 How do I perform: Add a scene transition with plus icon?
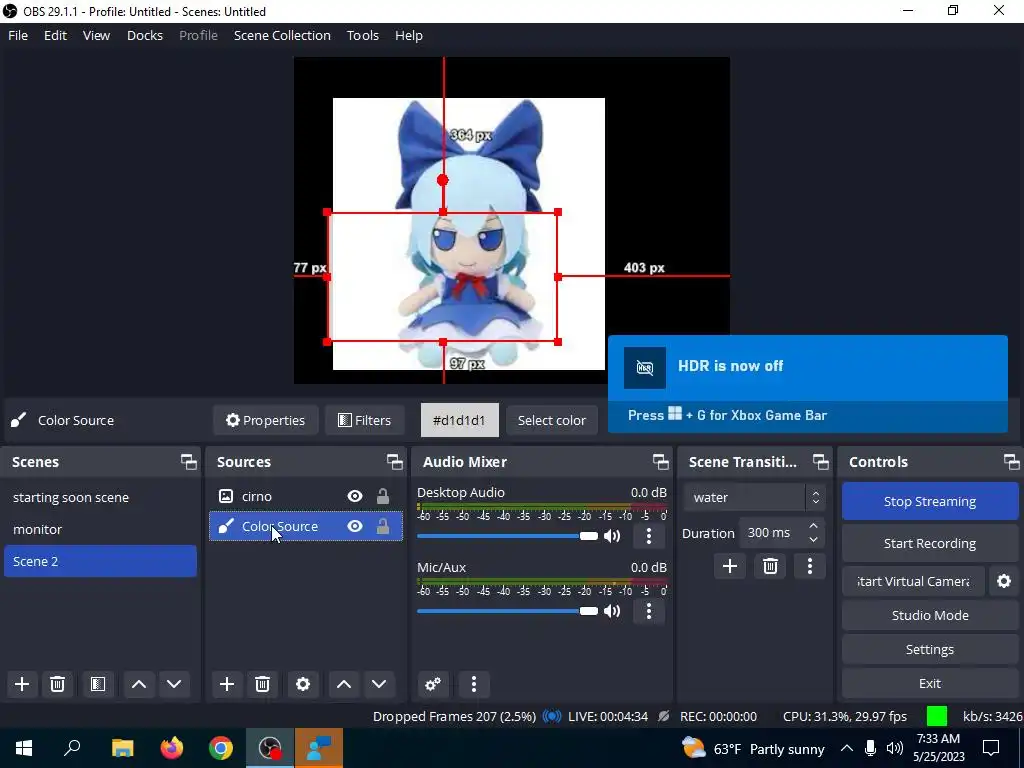(729, 566)
